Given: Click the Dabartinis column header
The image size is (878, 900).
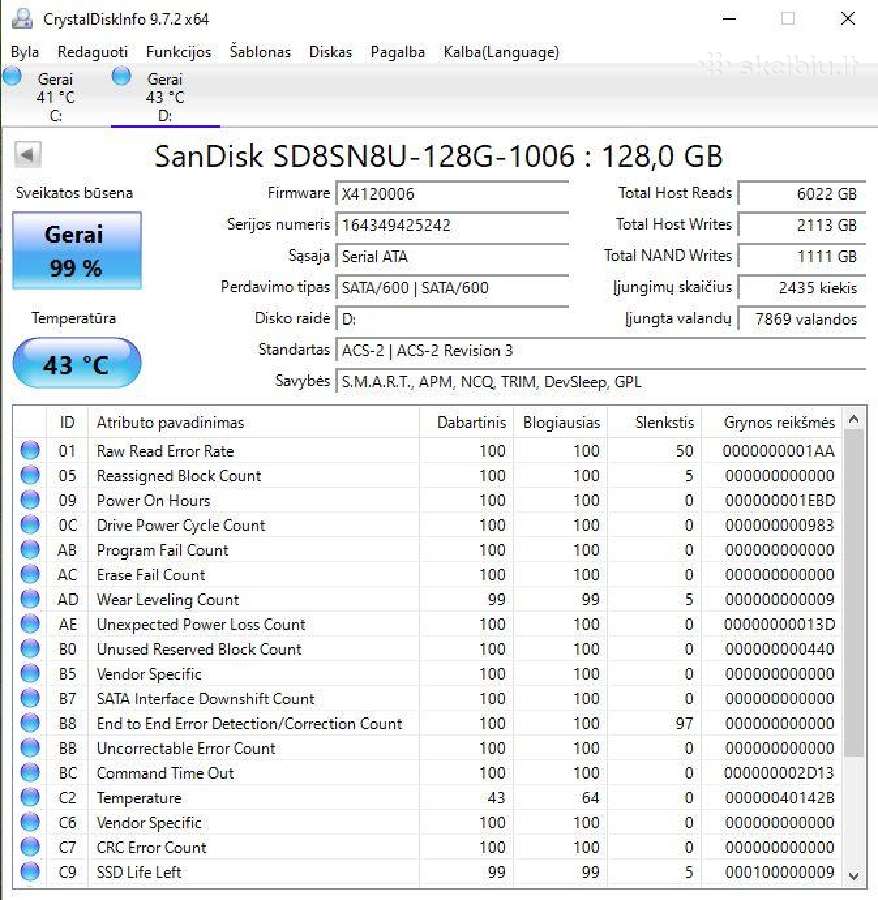Looking at the screenshot, I should [467, 423].
